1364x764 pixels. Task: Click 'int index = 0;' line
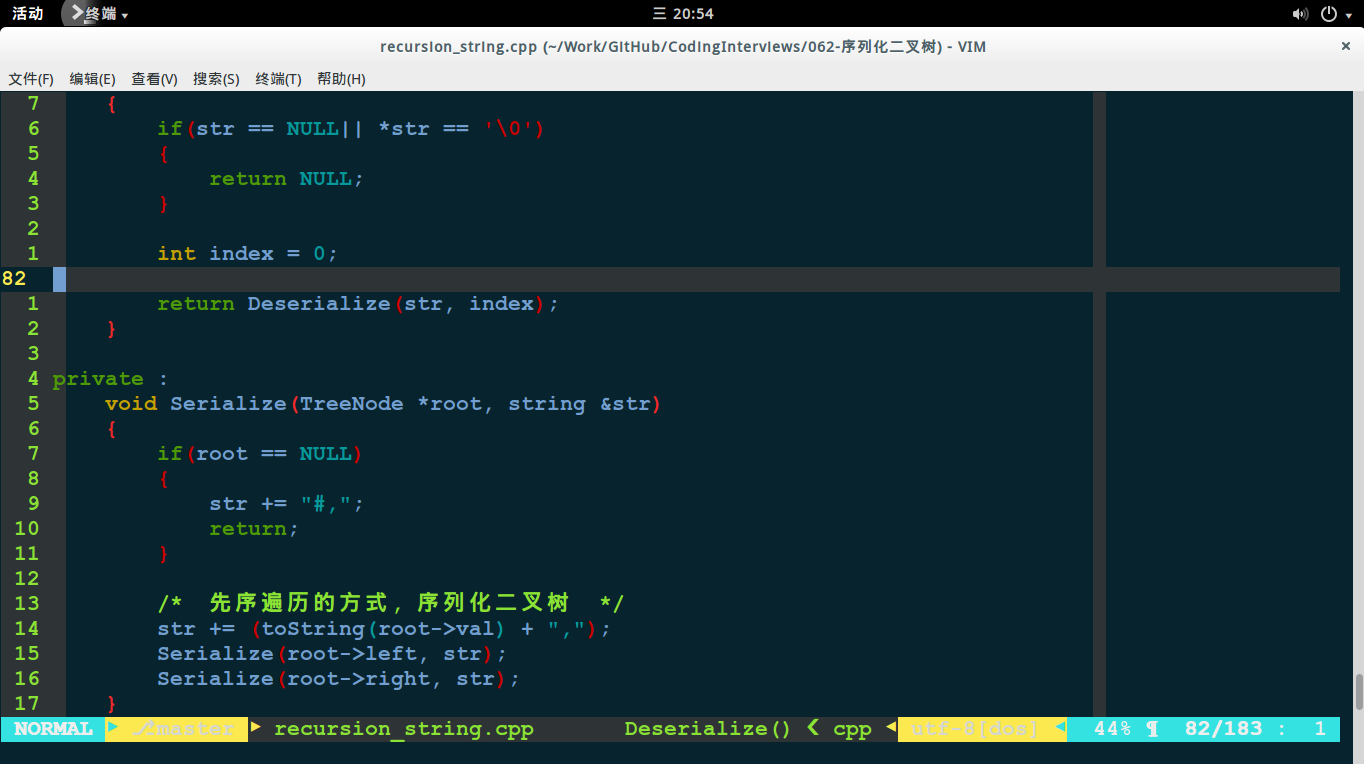click(248, 254)
